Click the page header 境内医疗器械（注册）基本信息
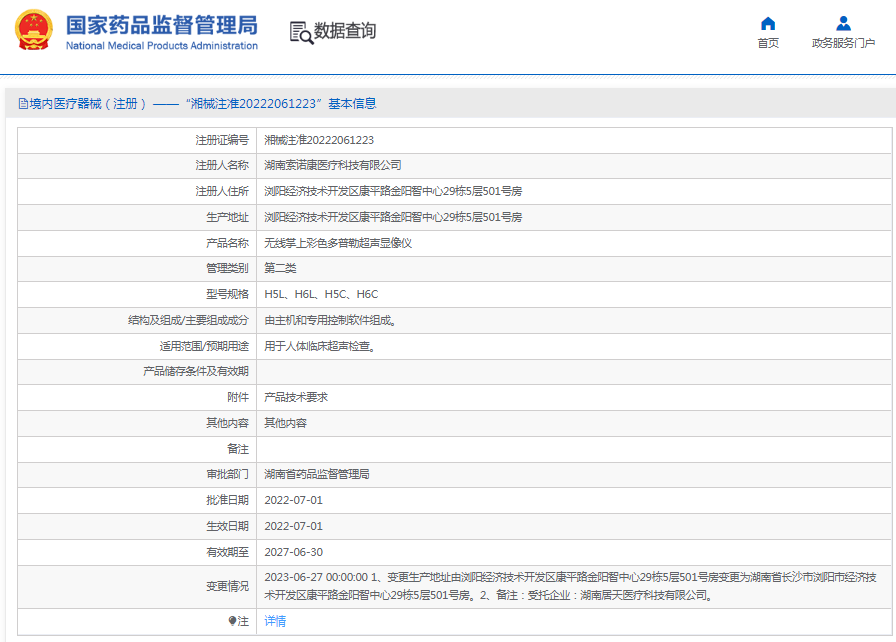 click(x=197, y=103)
